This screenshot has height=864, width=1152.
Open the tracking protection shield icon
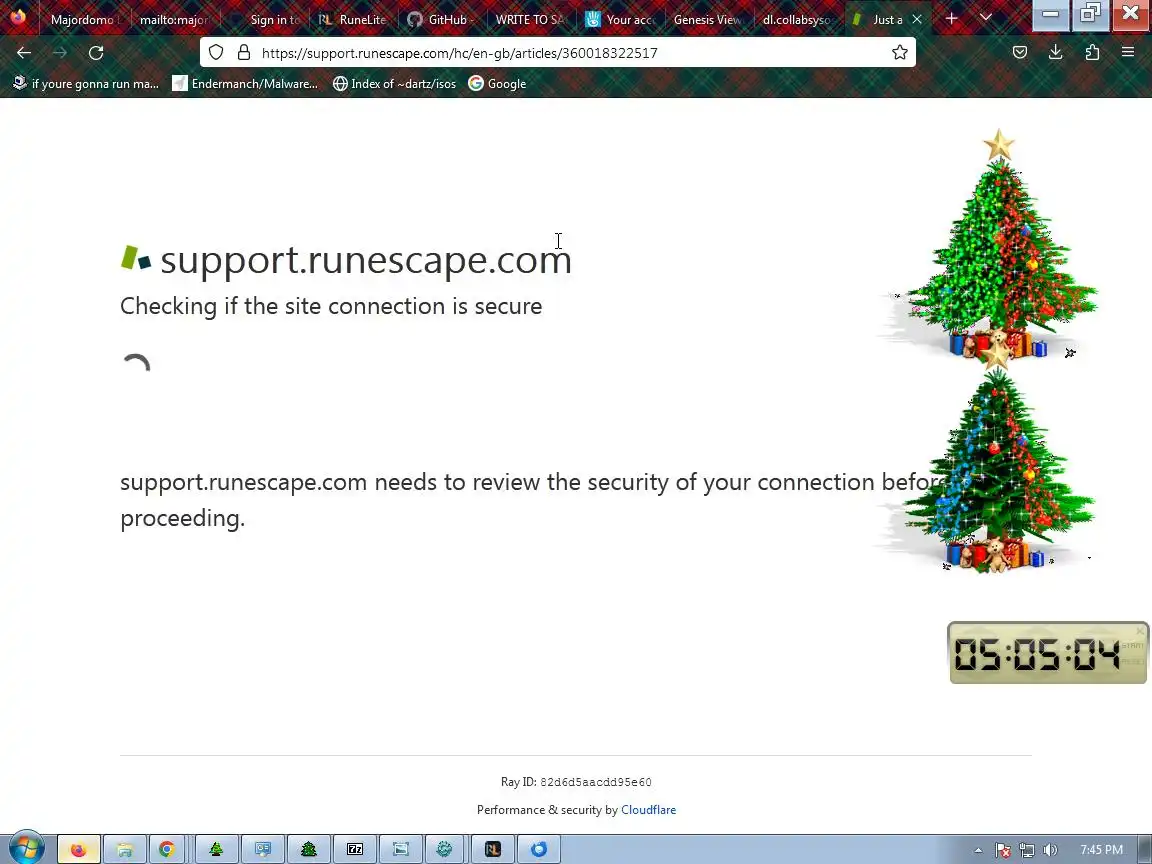215,52
